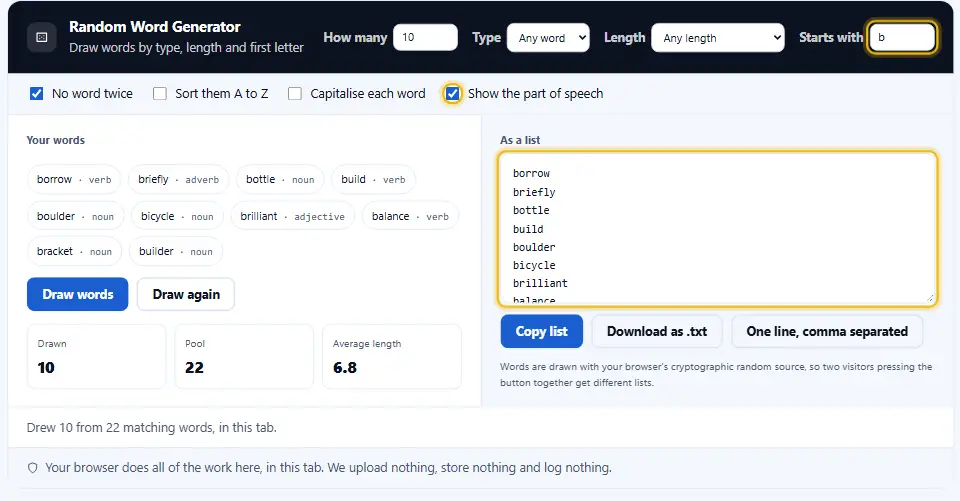Click the Random Word Generator title
The height and width of the screenshot is (501, 960).
click(154, 27)
